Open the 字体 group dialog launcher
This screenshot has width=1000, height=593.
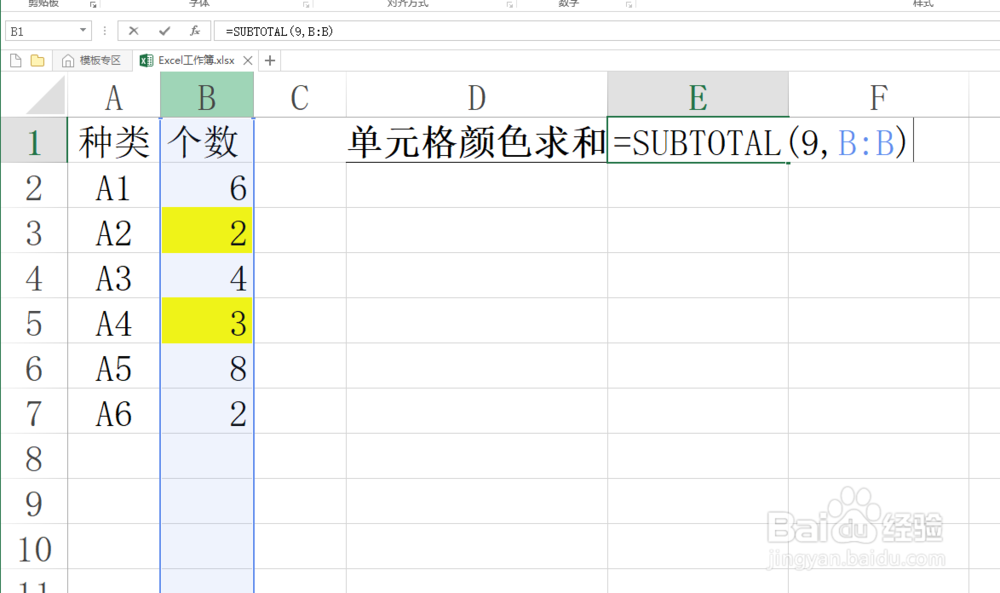306,4
